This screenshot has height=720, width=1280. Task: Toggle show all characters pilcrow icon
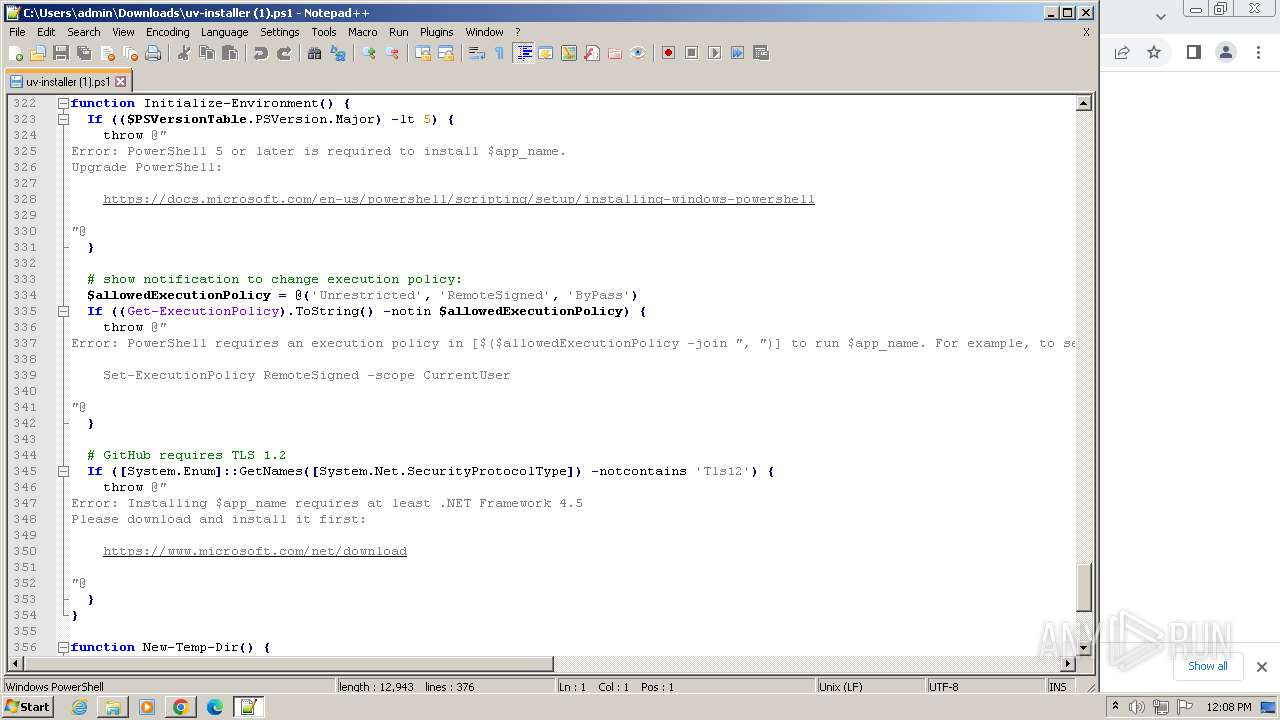[x=500, y=53]
